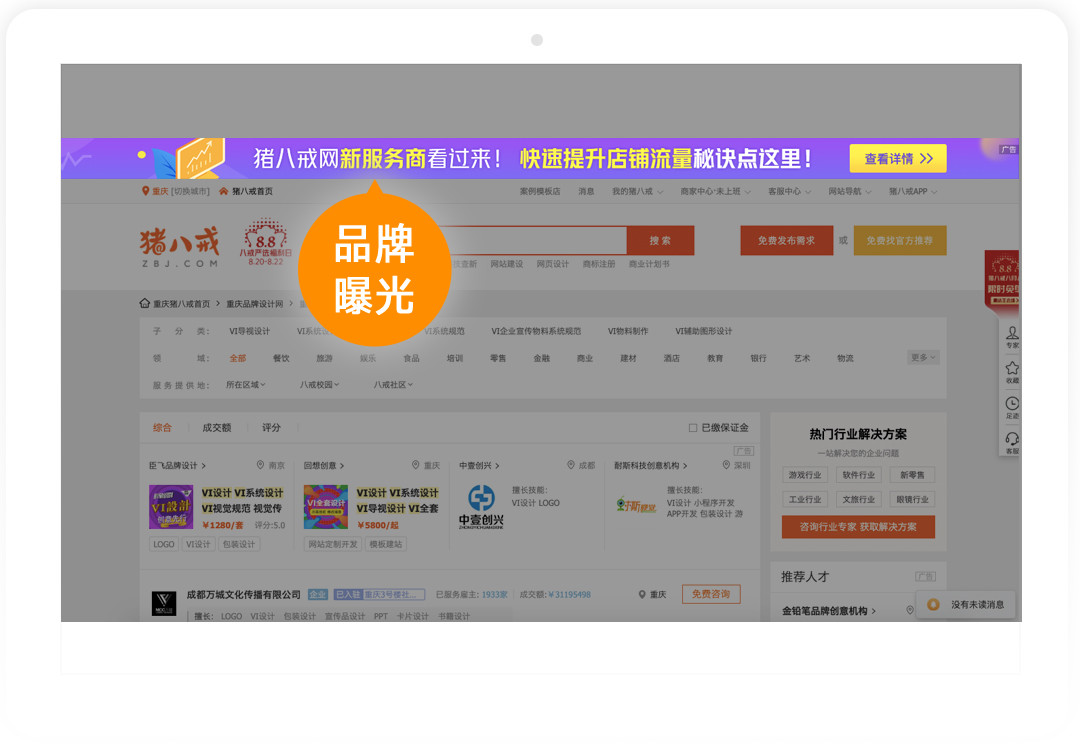Click the 广告 tag on the purple banner
This screenshot has width=1080, height=750.
[x=1008, y=149]
